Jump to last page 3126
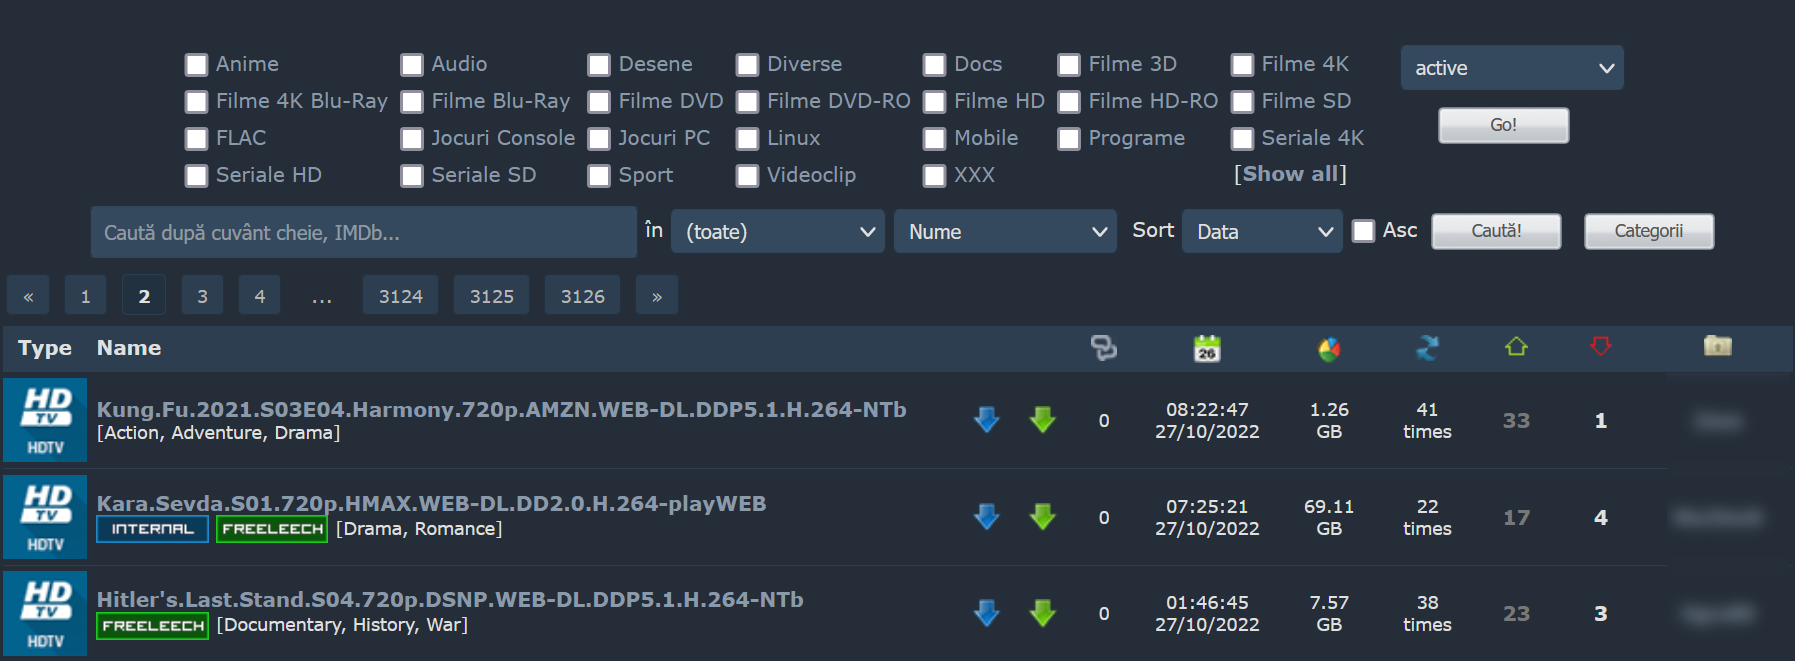1795x661 pixels. tap(583, 296)
